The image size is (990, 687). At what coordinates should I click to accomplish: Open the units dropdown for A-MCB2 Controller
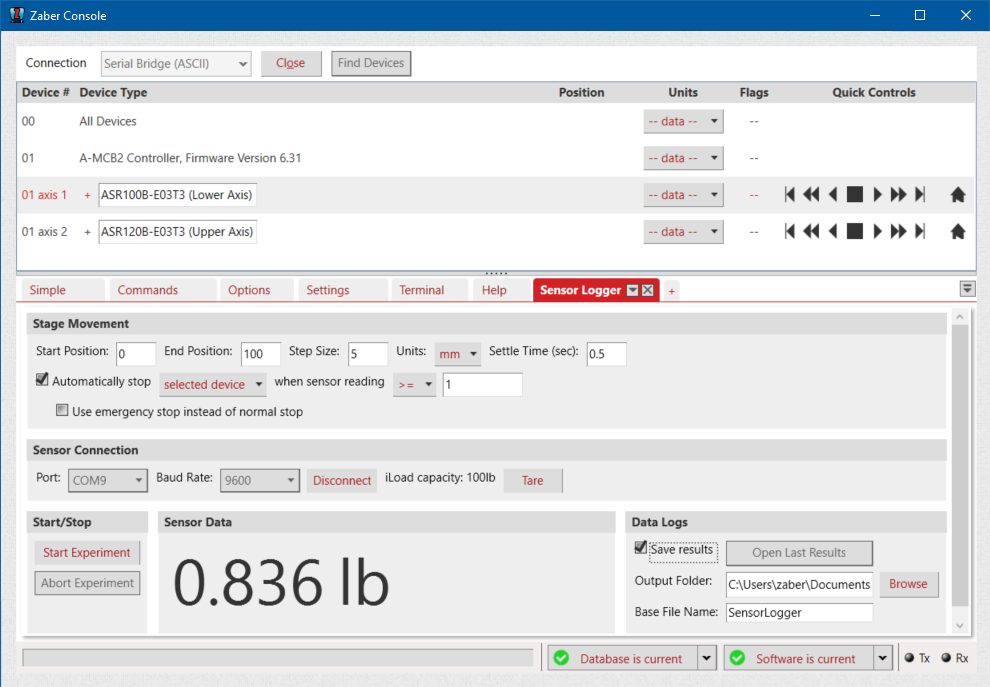(x=683, y=158)
